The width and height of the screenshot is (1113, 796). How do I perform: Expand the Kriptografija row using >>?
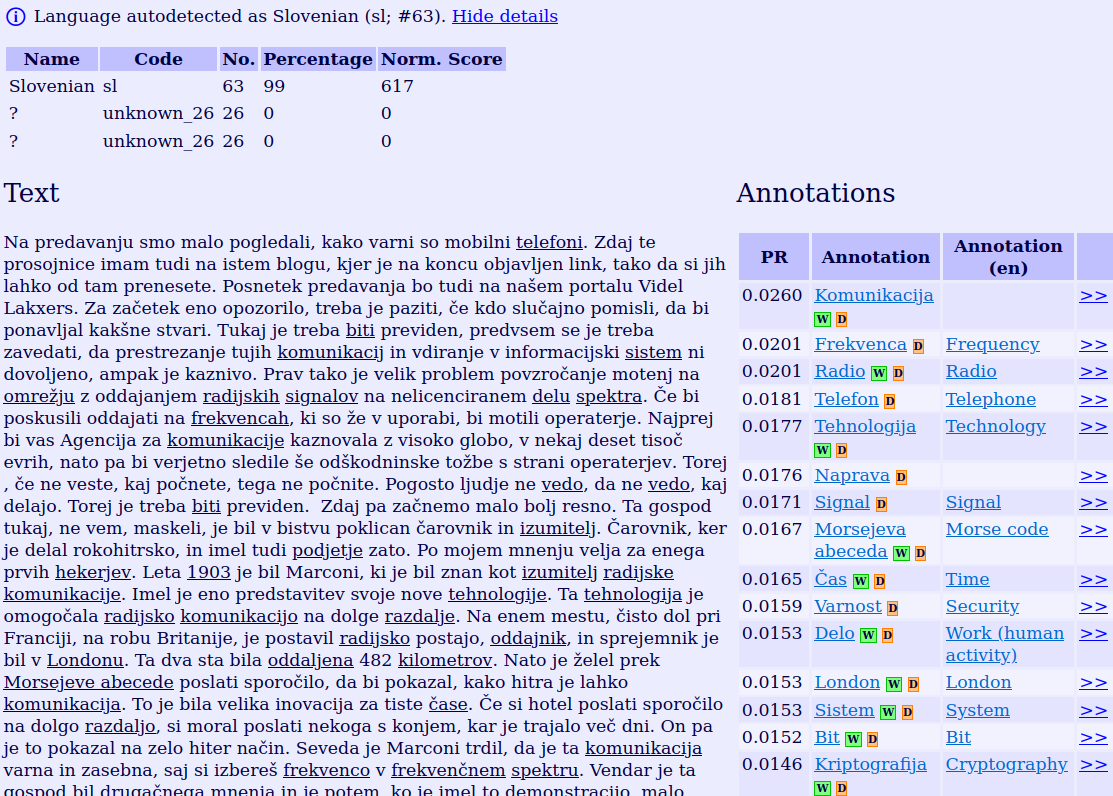(1093, 764)
